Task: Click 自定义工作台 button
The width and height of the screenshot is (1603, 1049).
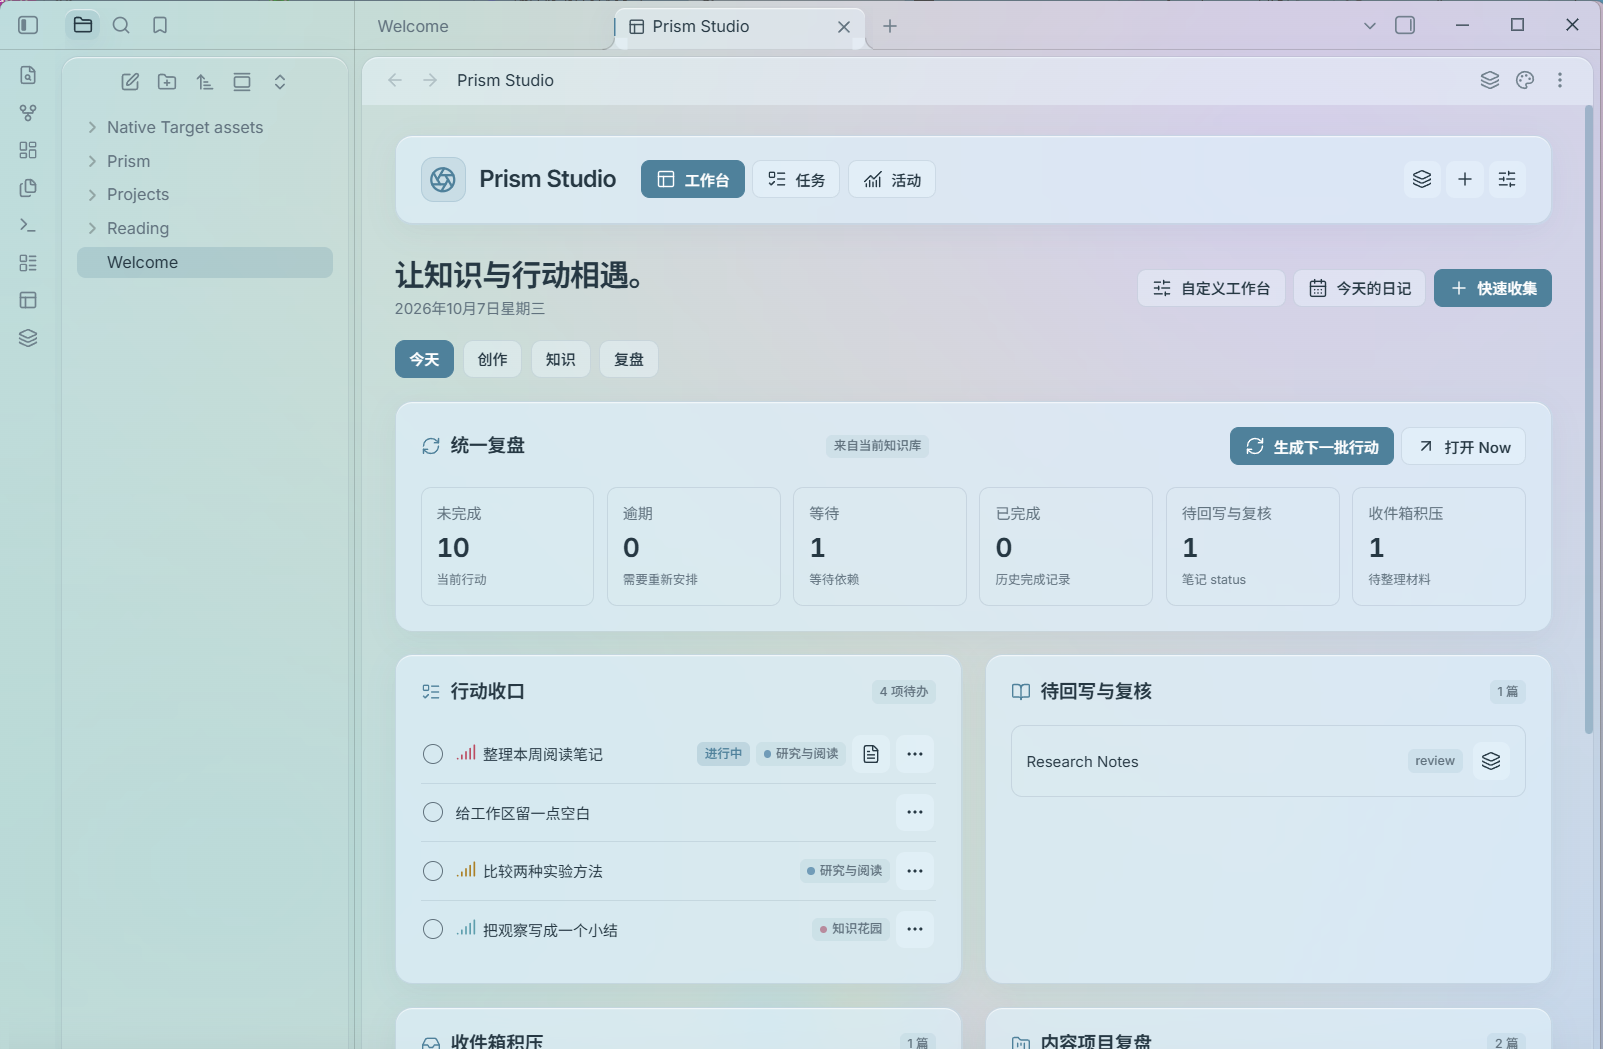Action: [1211, 288]
